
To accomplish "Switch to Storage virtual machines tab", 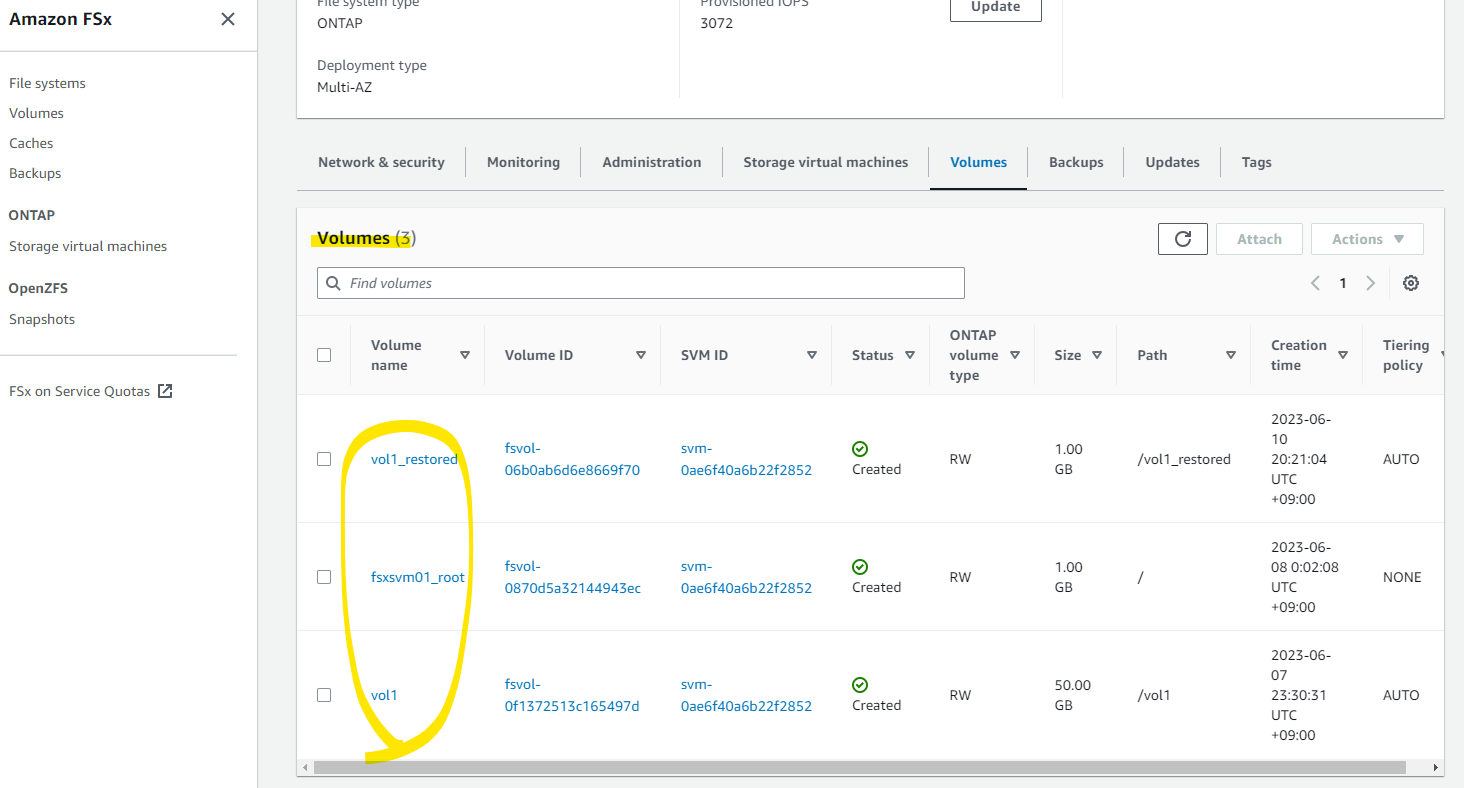I will click(x=826, y=162).
